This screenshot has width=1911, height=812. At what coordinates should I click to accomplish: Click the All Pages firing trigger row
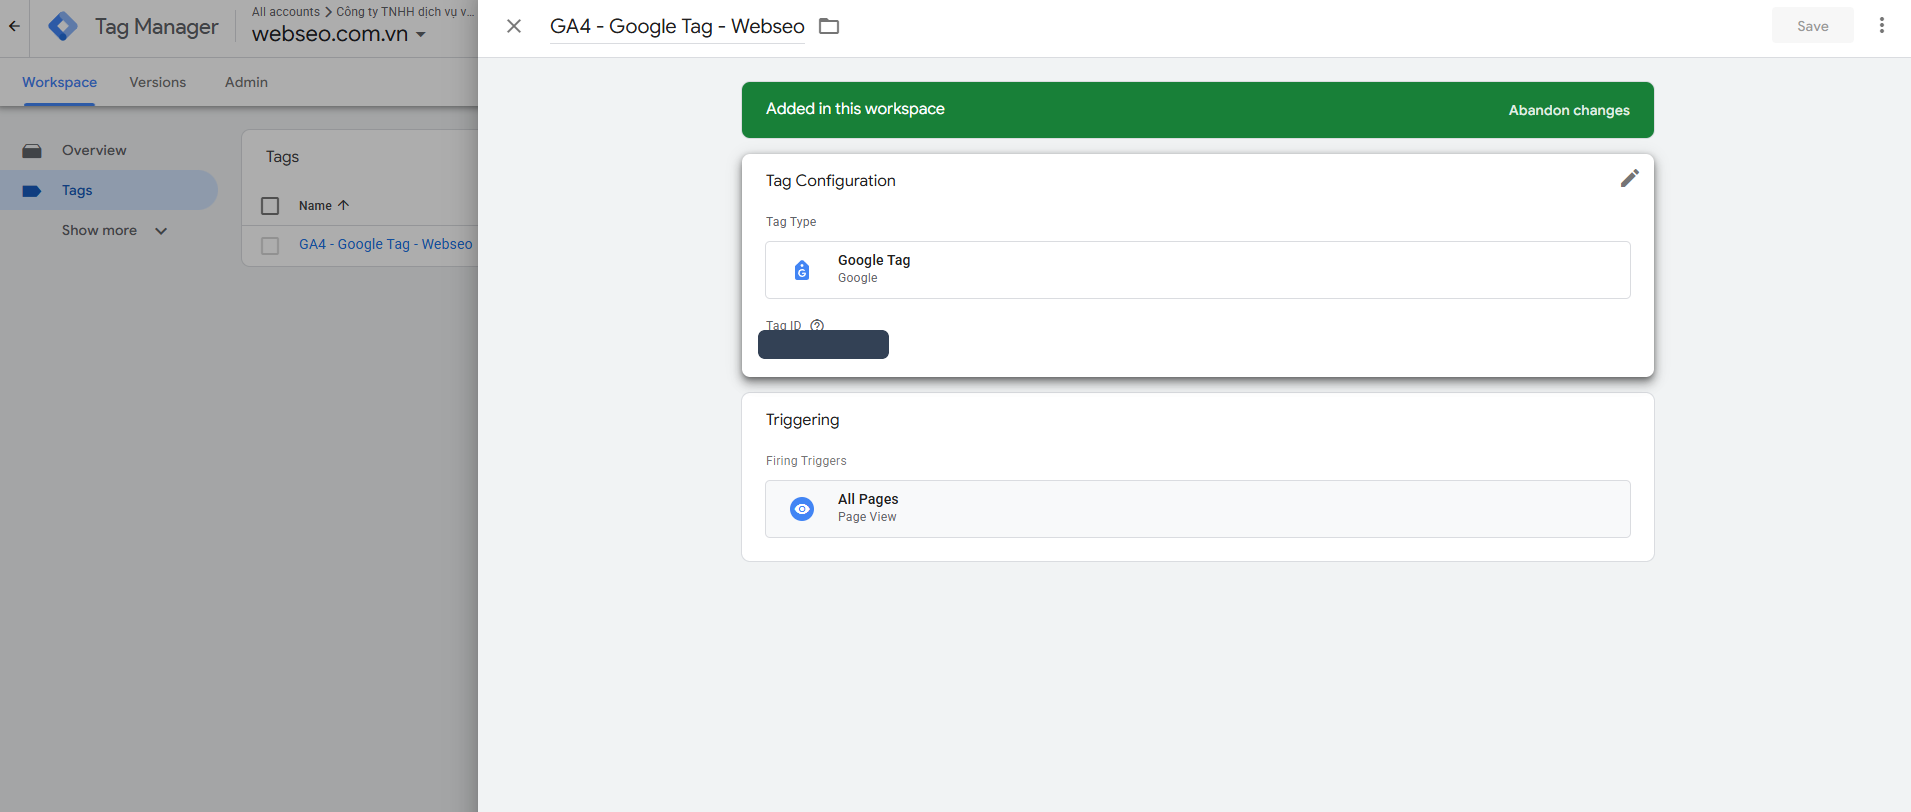1197,509
